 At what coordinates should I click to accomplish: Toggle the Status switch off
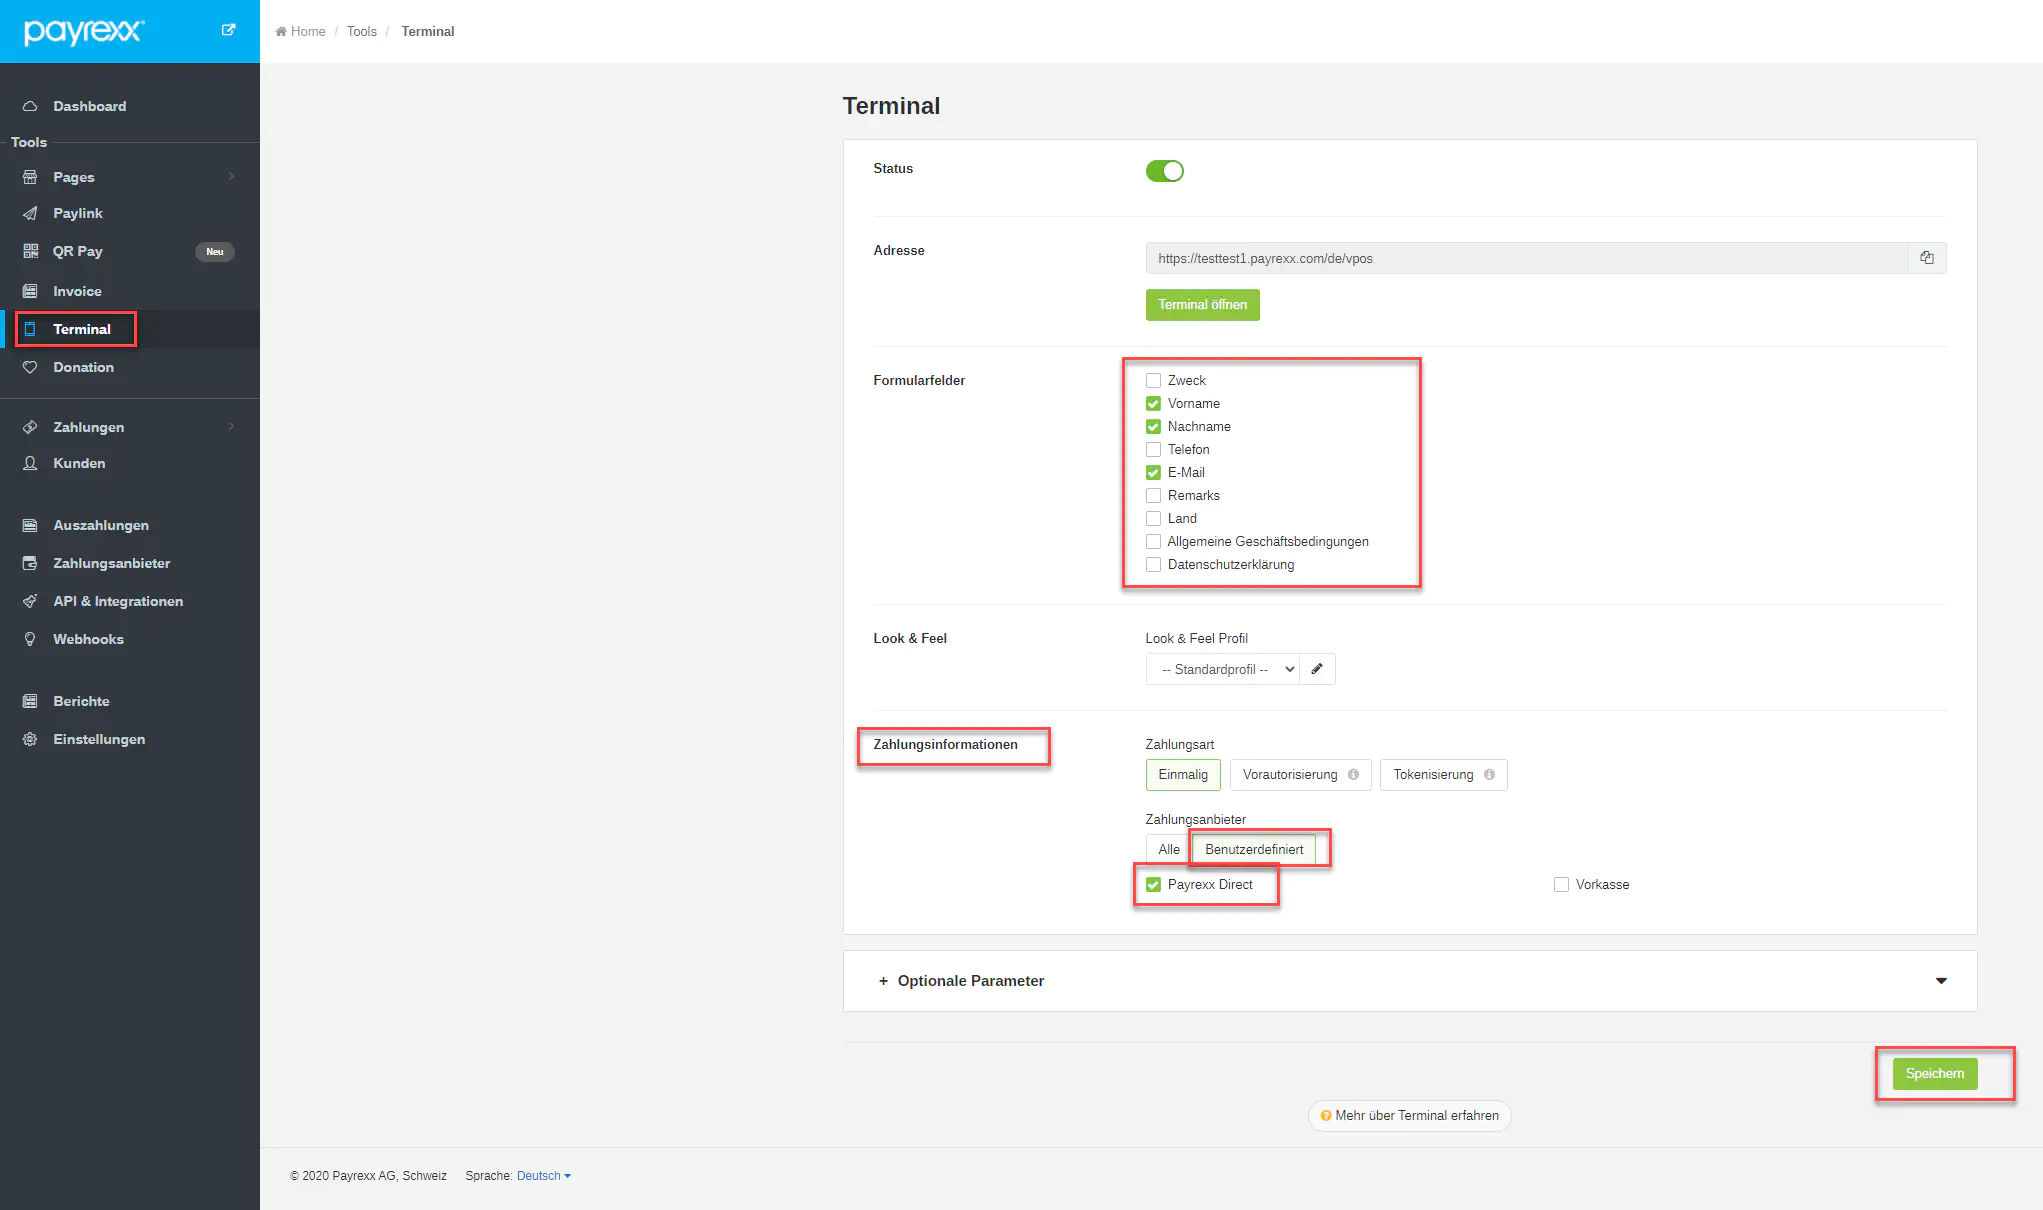(1164, 171)
